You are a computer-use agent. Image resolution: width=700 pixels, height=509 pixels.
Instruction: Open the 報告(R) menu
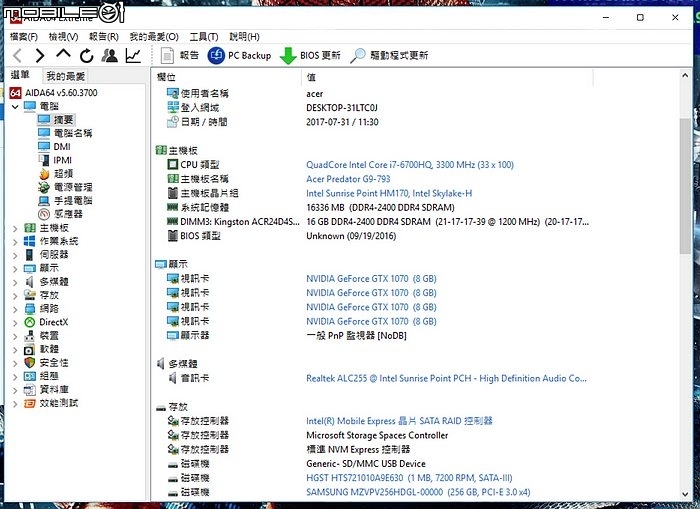click(104, 37)
